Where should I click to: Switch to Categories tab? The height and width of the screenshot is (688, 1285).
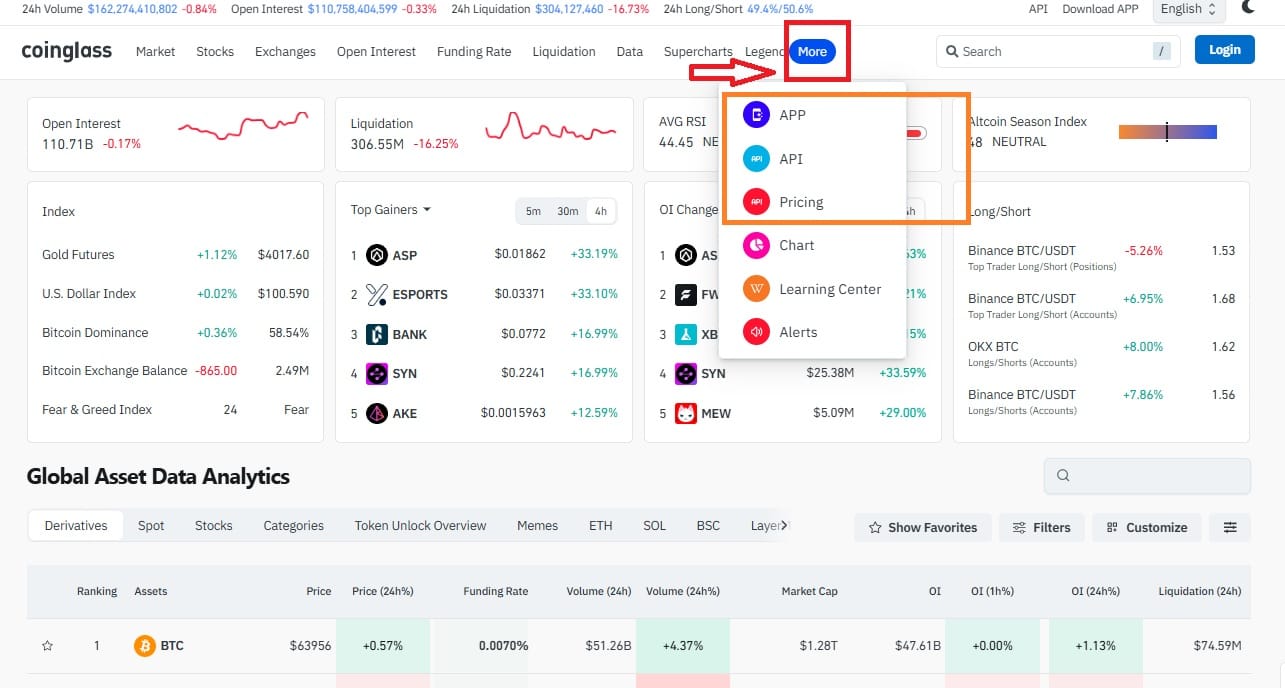(x=294, y=525)
